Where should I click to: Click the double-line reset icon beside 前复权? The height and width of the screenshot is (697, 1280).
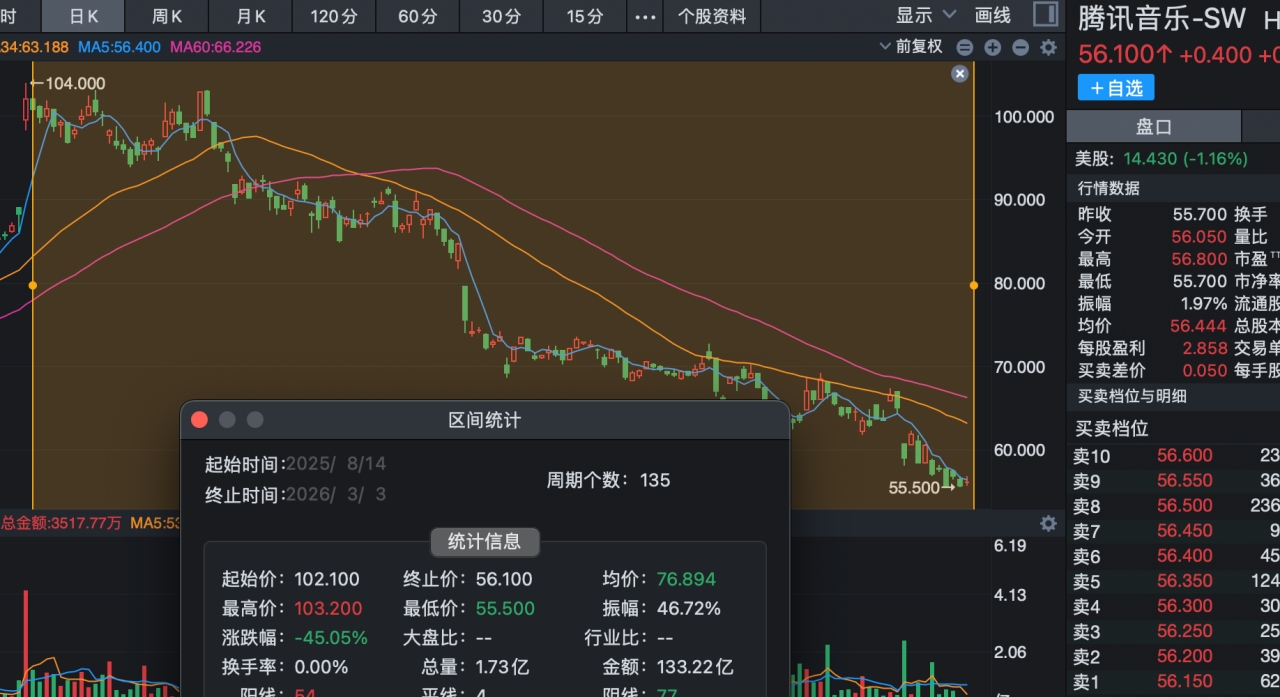(x=964, y=47)
